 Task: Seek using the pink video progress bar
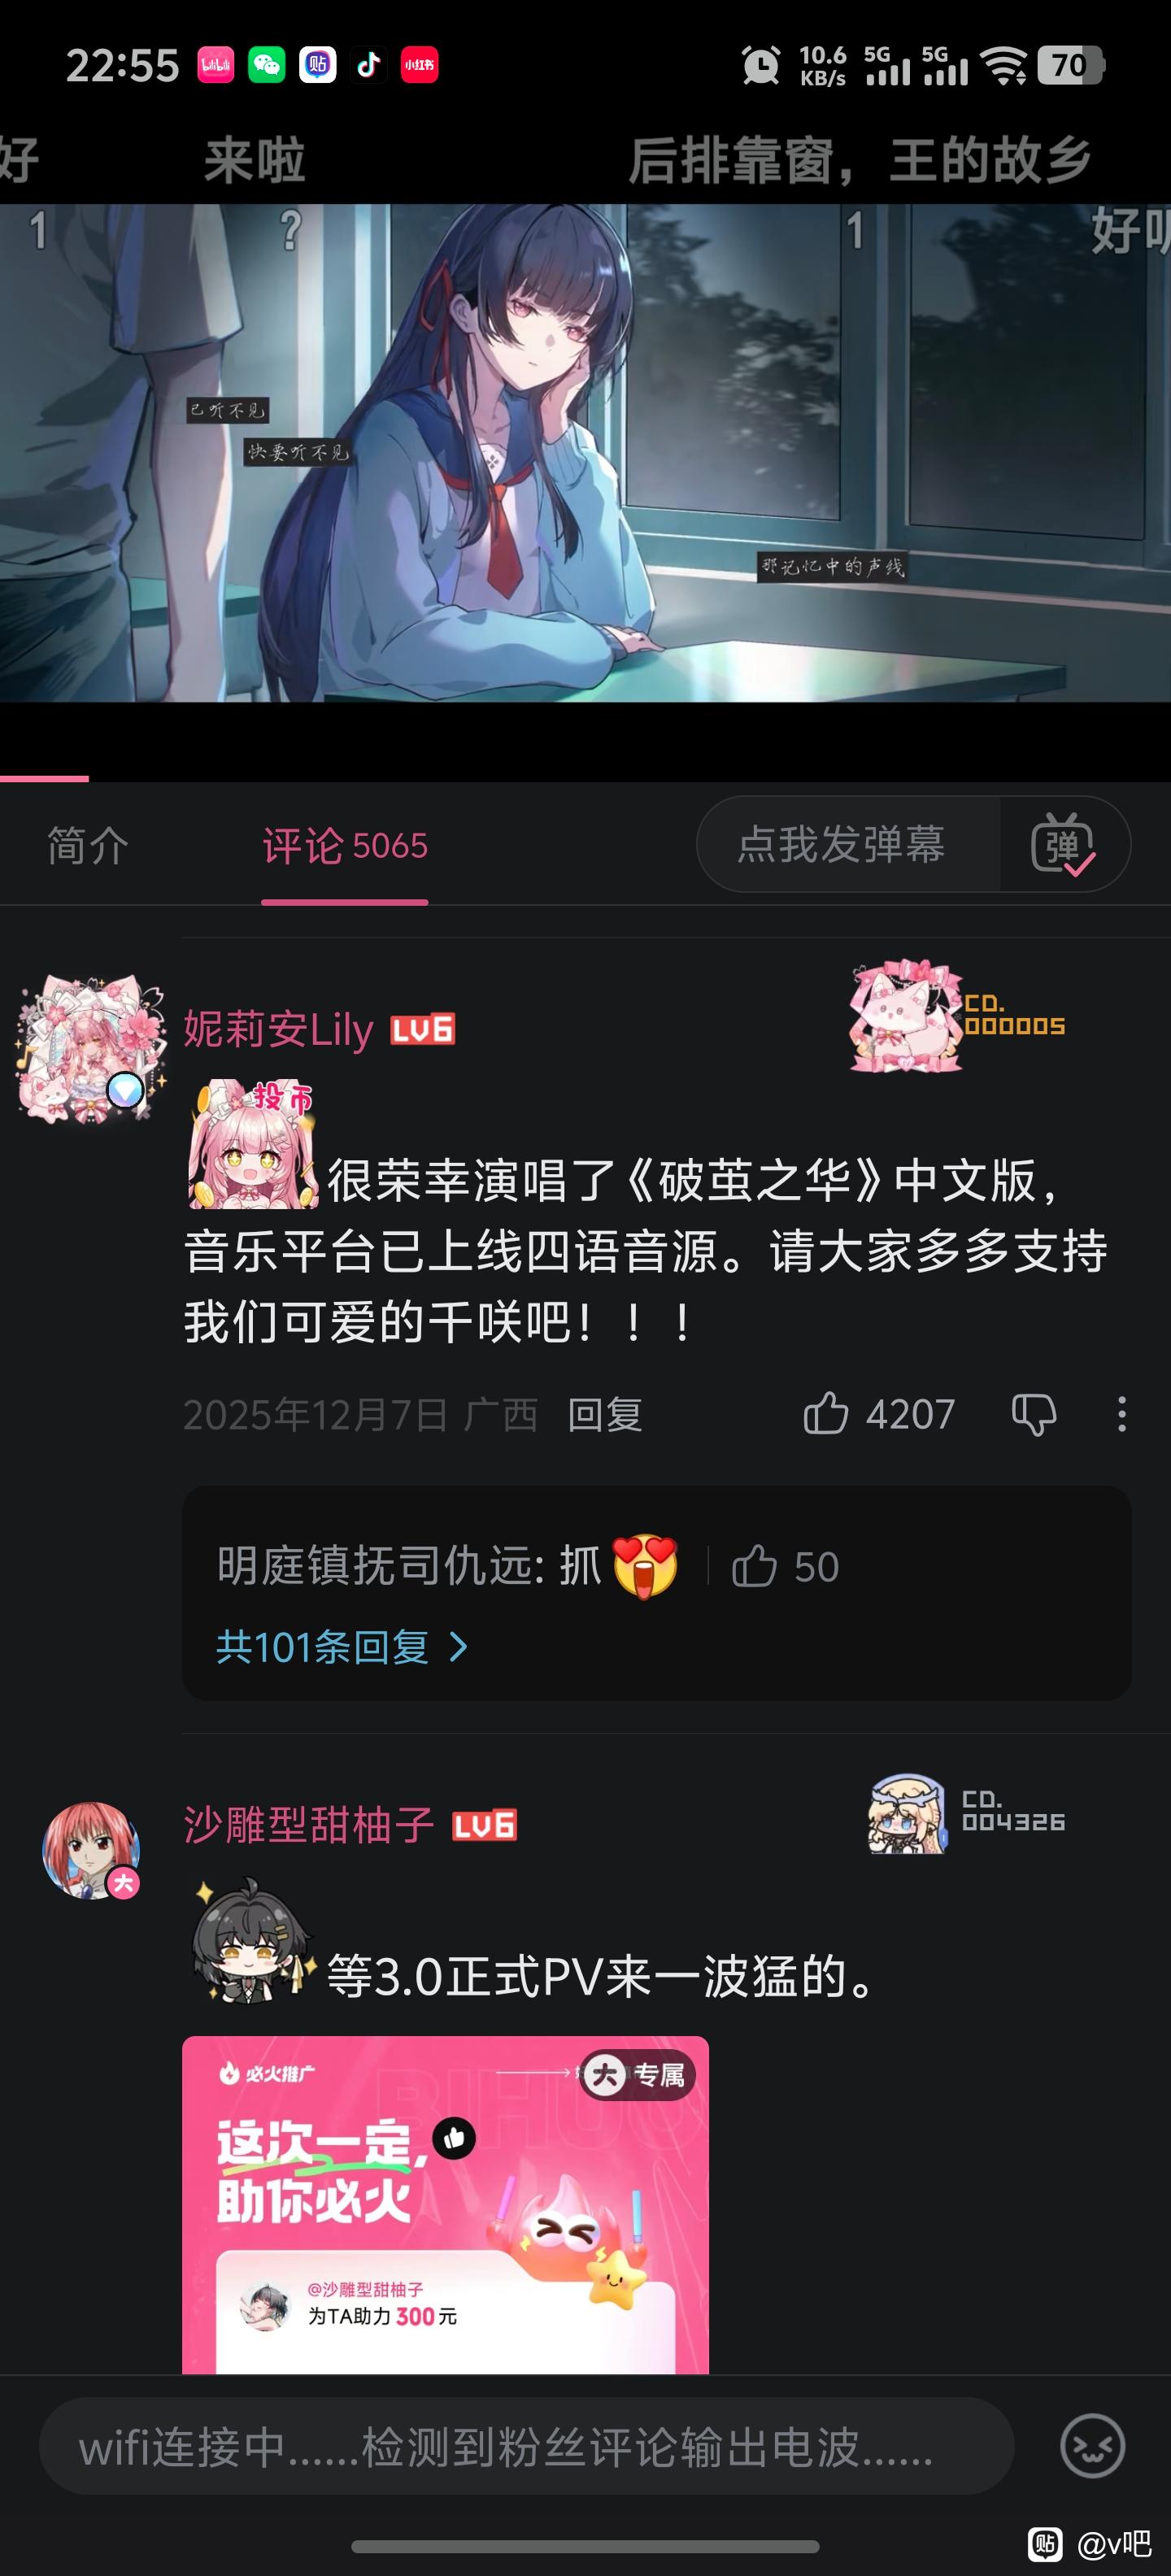[x=585, y=778]
